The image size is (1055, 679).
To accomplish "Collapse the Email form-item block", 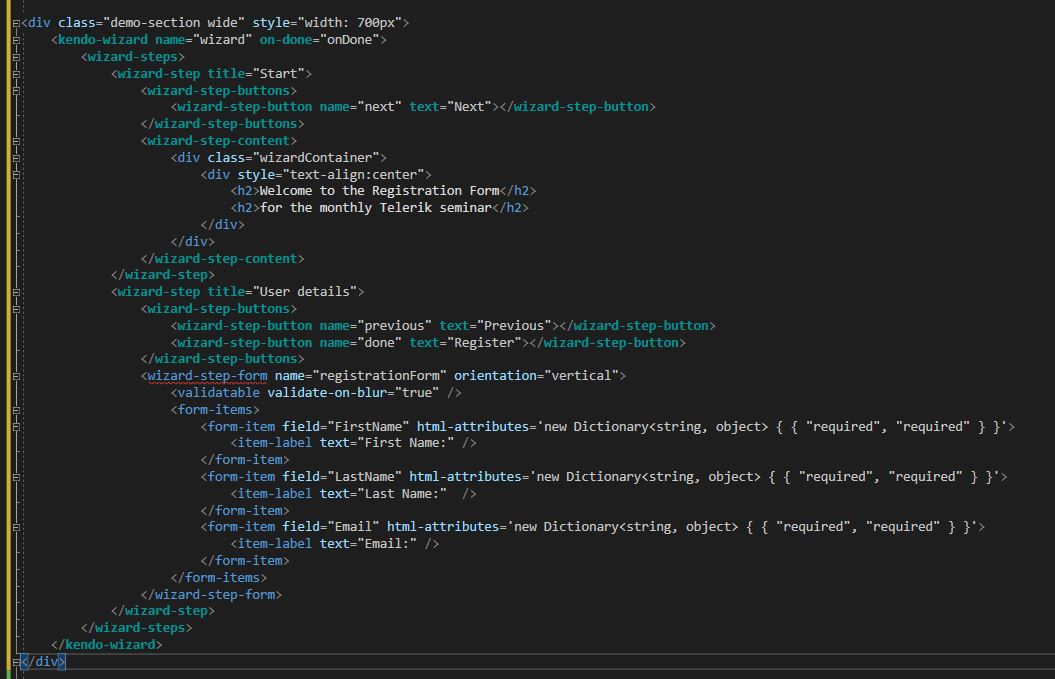I will (x=16, y=528).
